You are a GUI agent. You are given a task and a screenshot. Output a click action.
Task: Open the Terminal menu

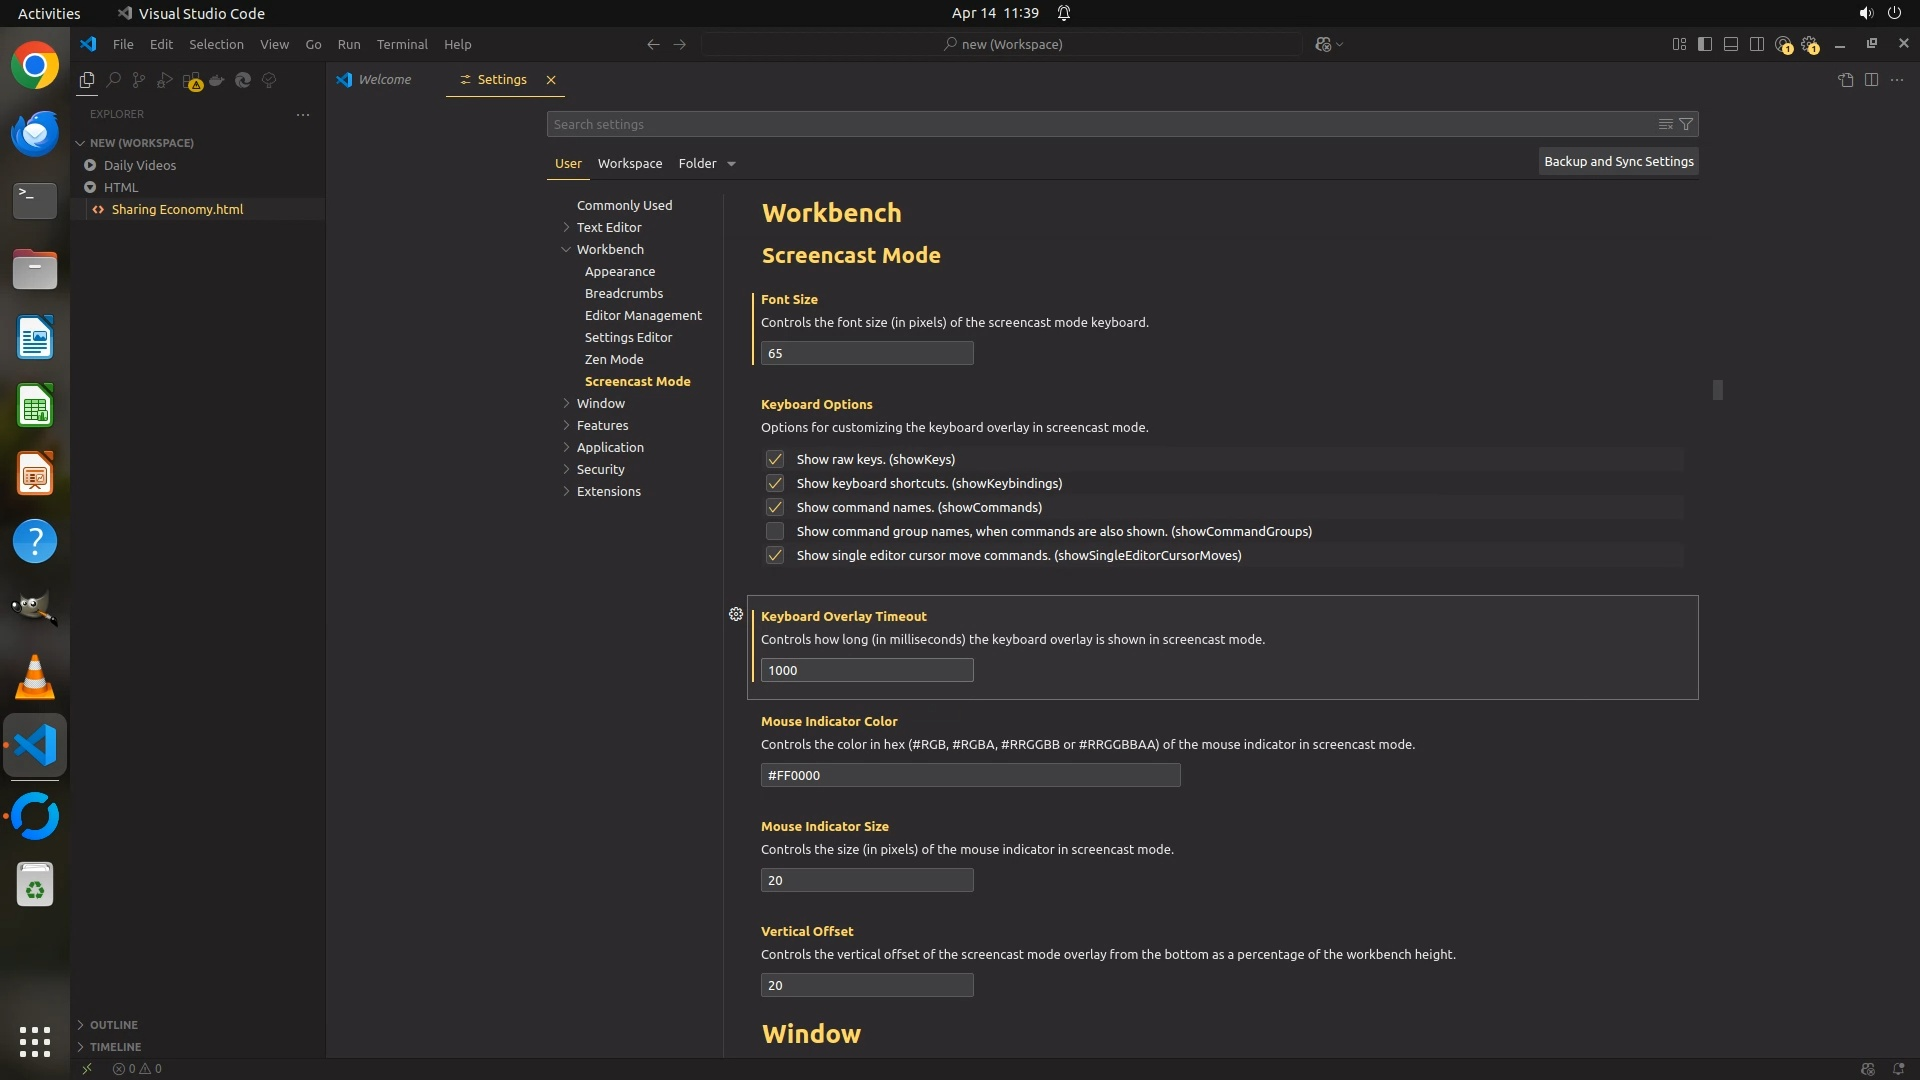(x=402, y=44)
